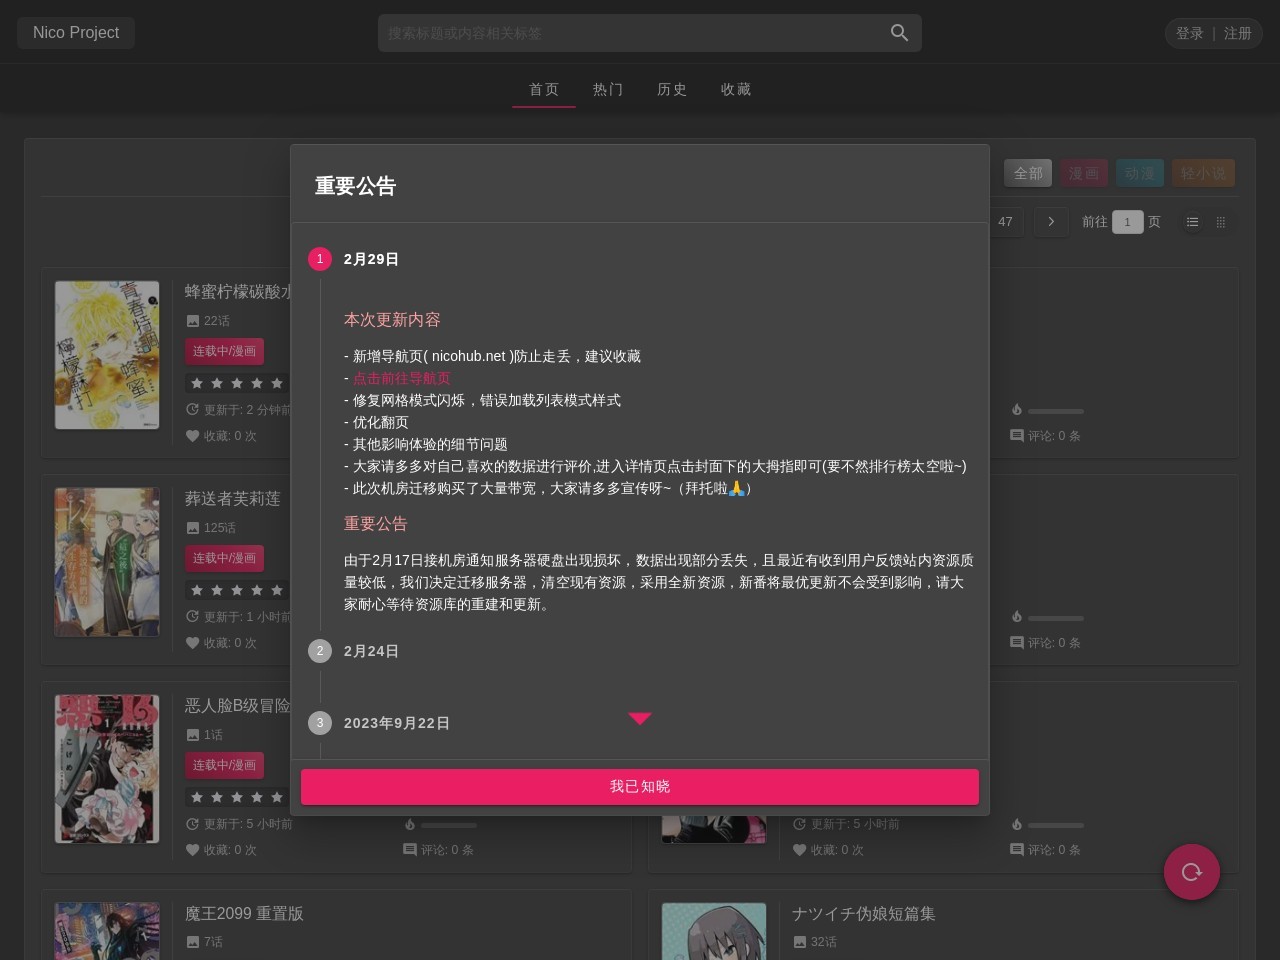The image size is (1280, 960).
Task: Click the next page arrow in pagination
Action: coord(1050,222)
